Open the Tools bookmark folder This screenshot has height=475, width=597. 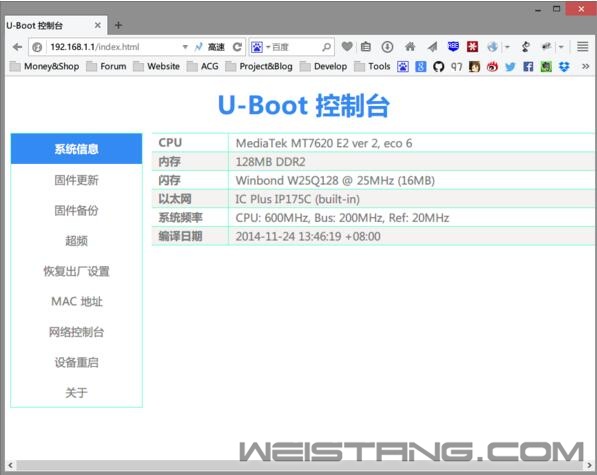tap(372, 67)
